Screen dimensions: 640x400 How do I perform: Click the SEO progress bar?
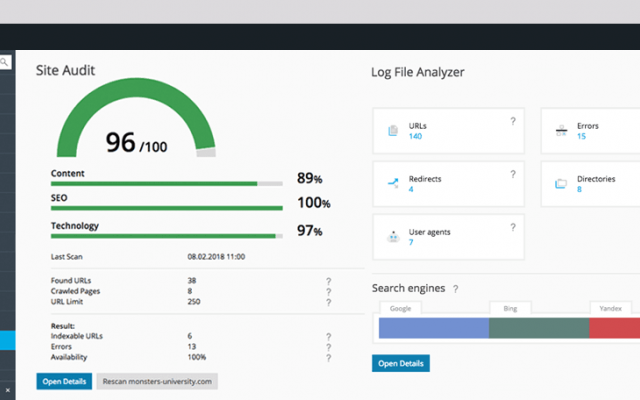coord(167,208)
